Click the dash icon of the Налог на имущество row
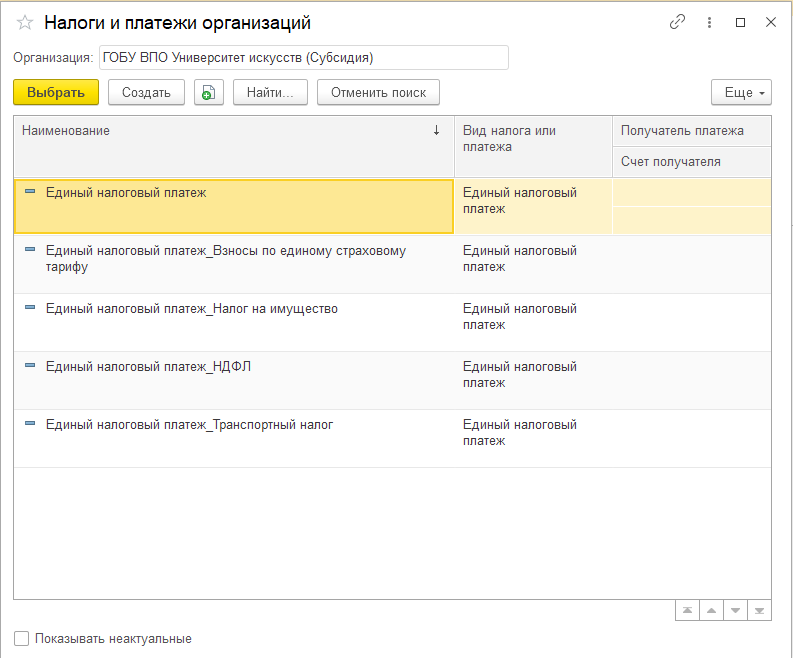The image size is (793, 658). [x=30, y=307]
